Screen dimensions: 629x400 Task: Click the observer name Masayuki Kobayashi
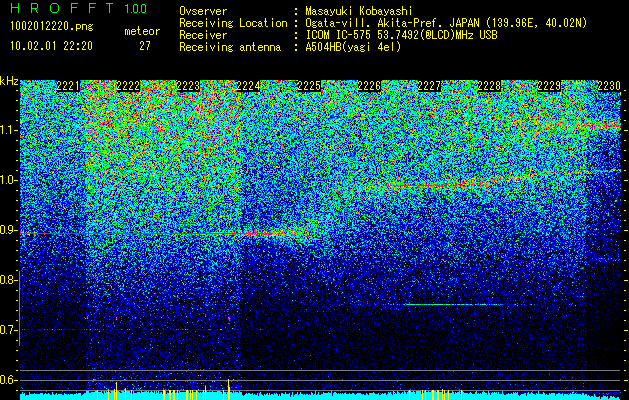point(359,11)
